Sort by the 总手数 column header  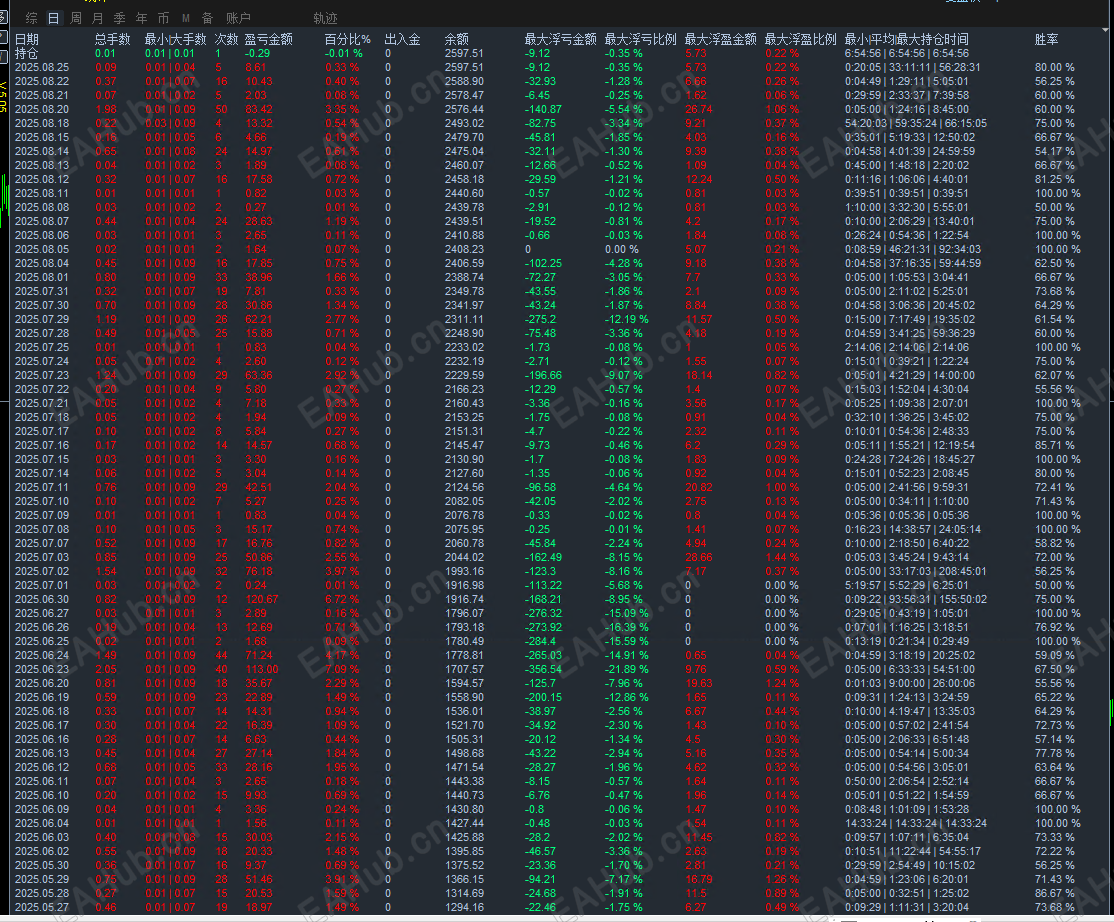point(113,39)
